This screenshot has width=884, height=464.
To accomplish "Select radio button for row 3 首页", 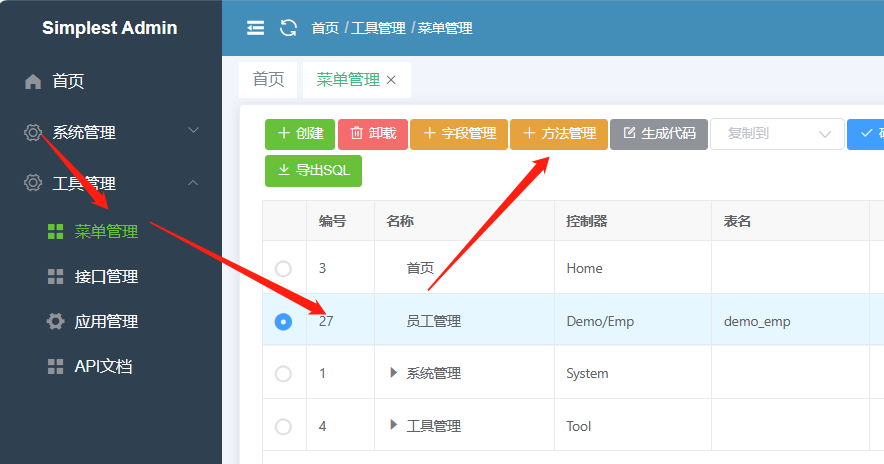I will point(283,268).
